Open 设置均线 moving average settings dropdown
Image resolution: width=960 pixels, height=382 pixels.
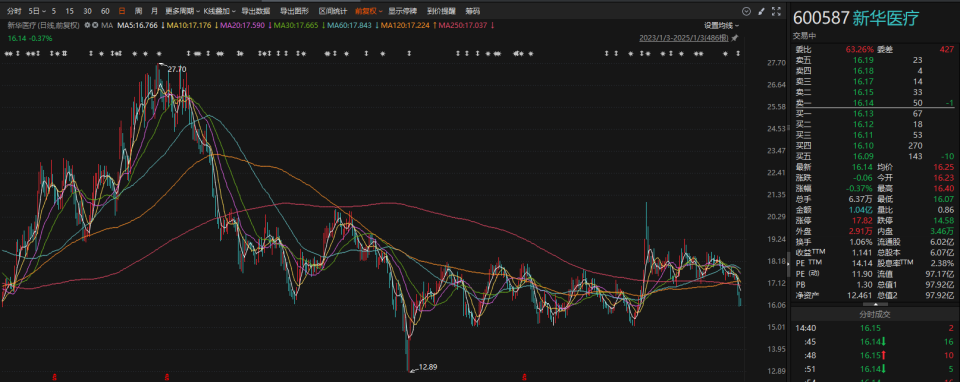coord(721,26)
